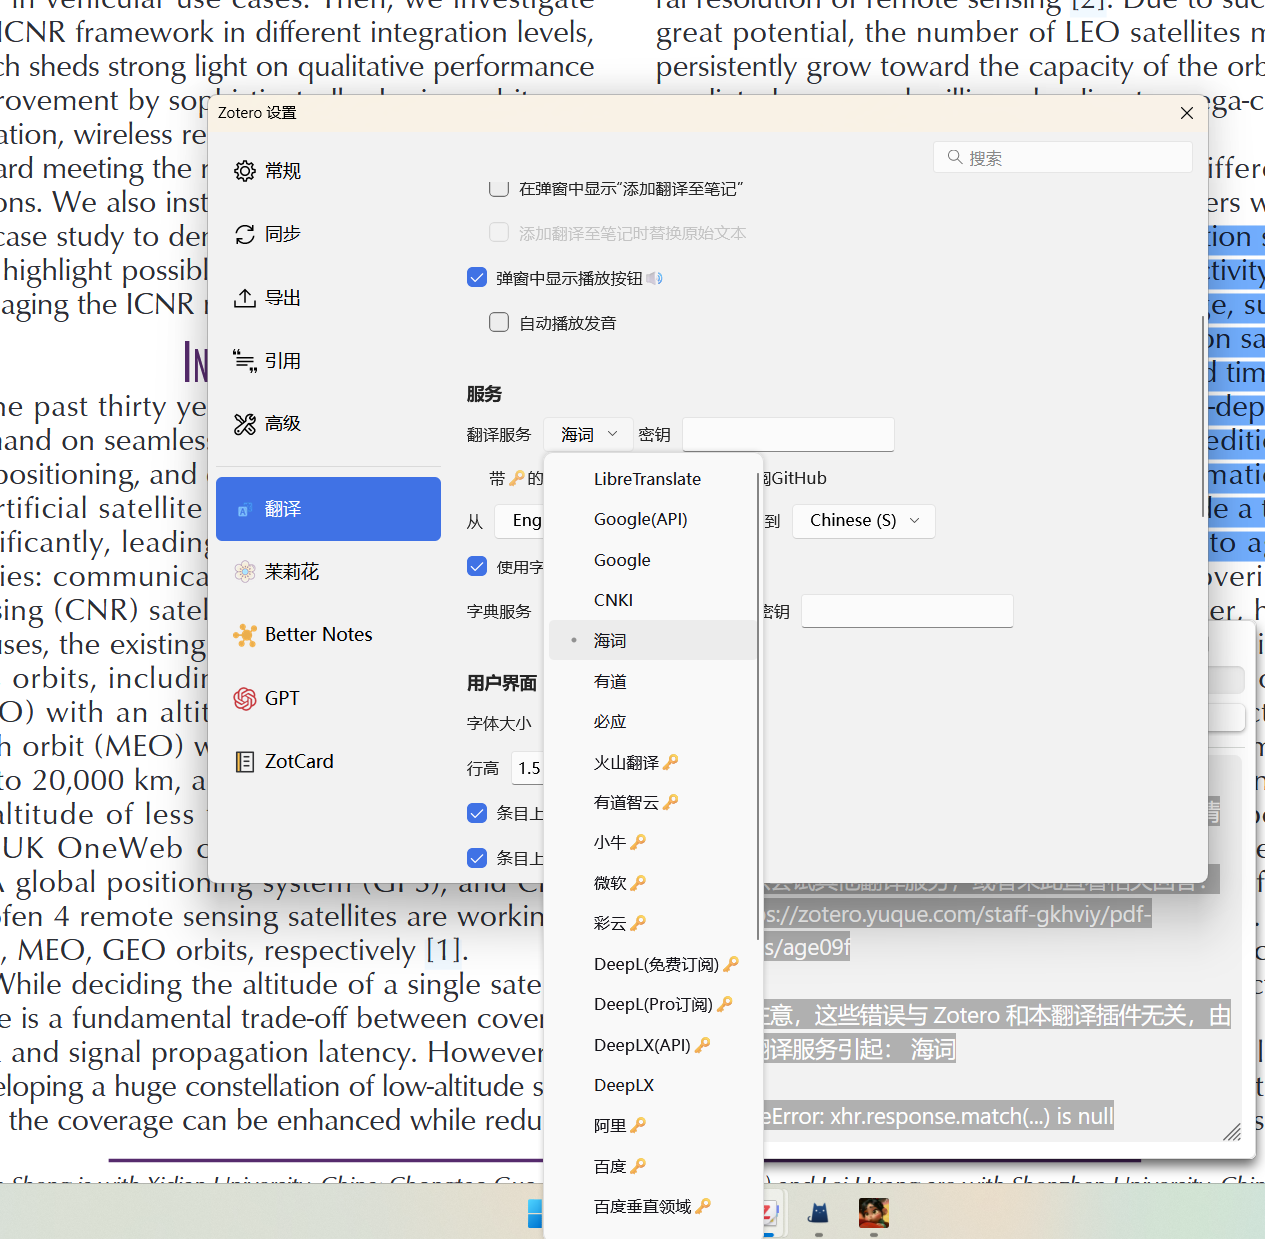This screenshot has width=1265, height=1239.
Task: Choose 必应 translation service
Action: coord(652,721)
